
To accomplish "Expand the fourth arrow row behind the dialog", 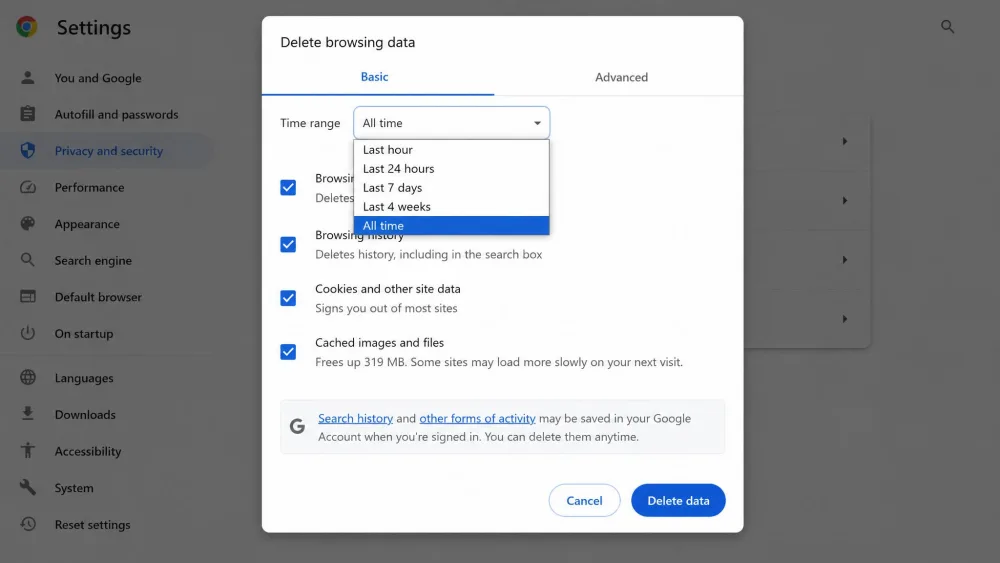I will point(844,319).
